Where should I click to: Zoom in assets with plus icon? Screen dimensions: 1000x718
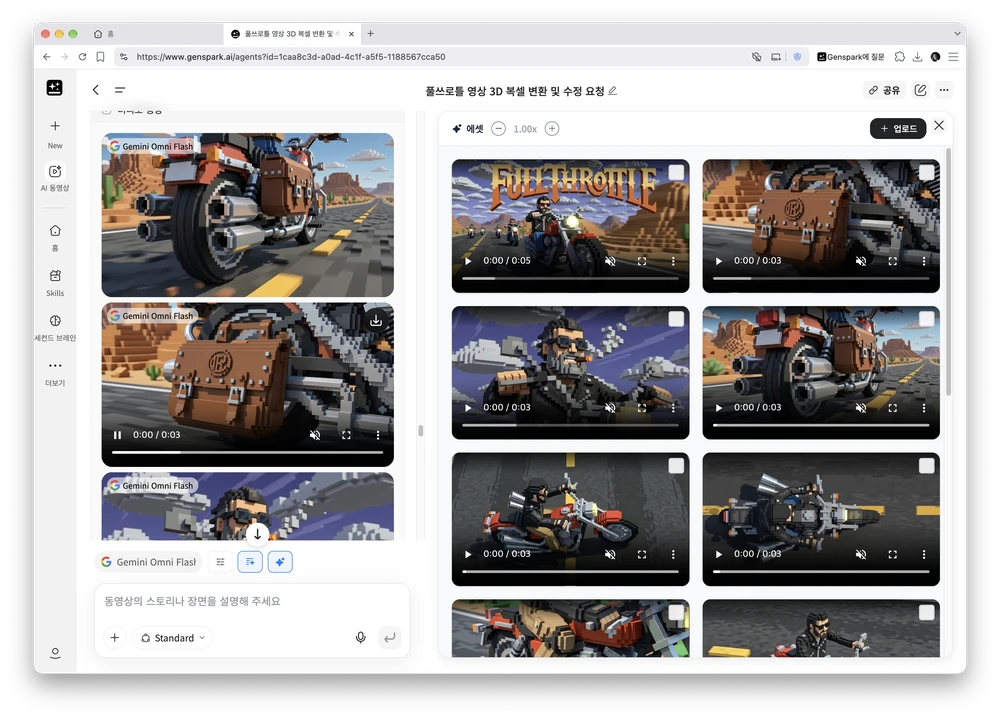point(552,129)
